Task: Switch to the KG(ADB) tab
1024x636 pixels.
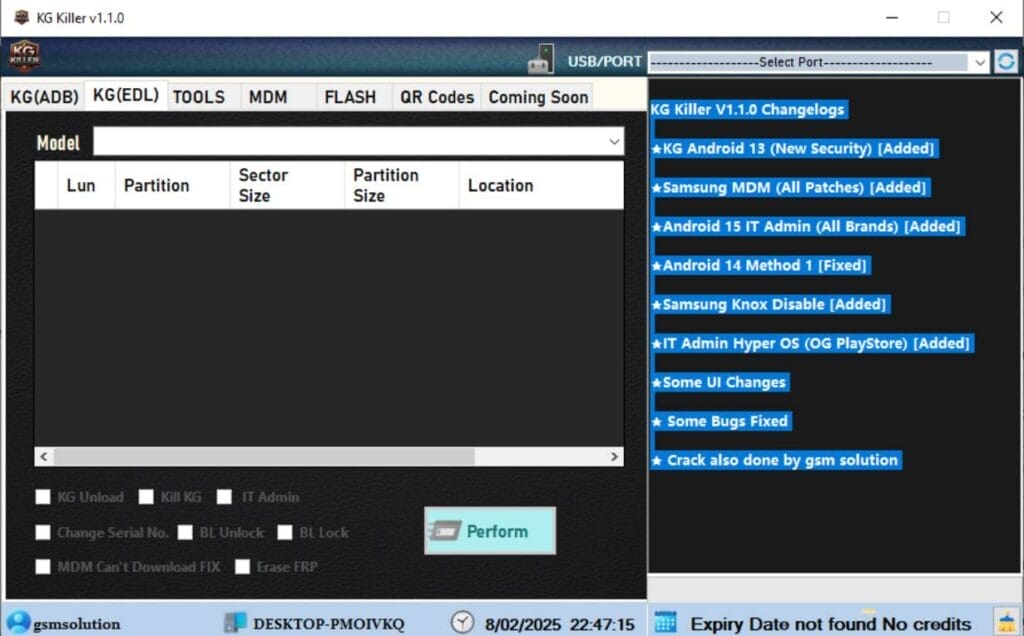Action: [44, 97]
